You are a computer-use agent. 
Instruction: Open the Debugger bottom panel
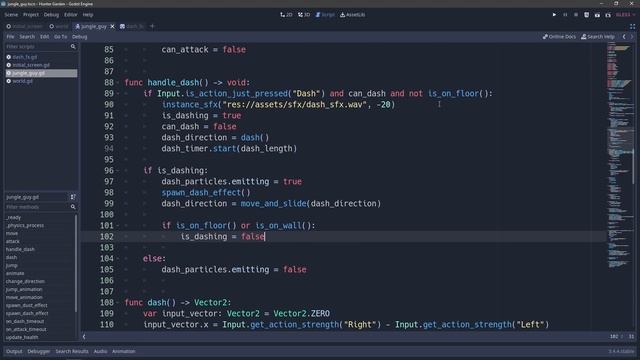[x=39, y=351]
